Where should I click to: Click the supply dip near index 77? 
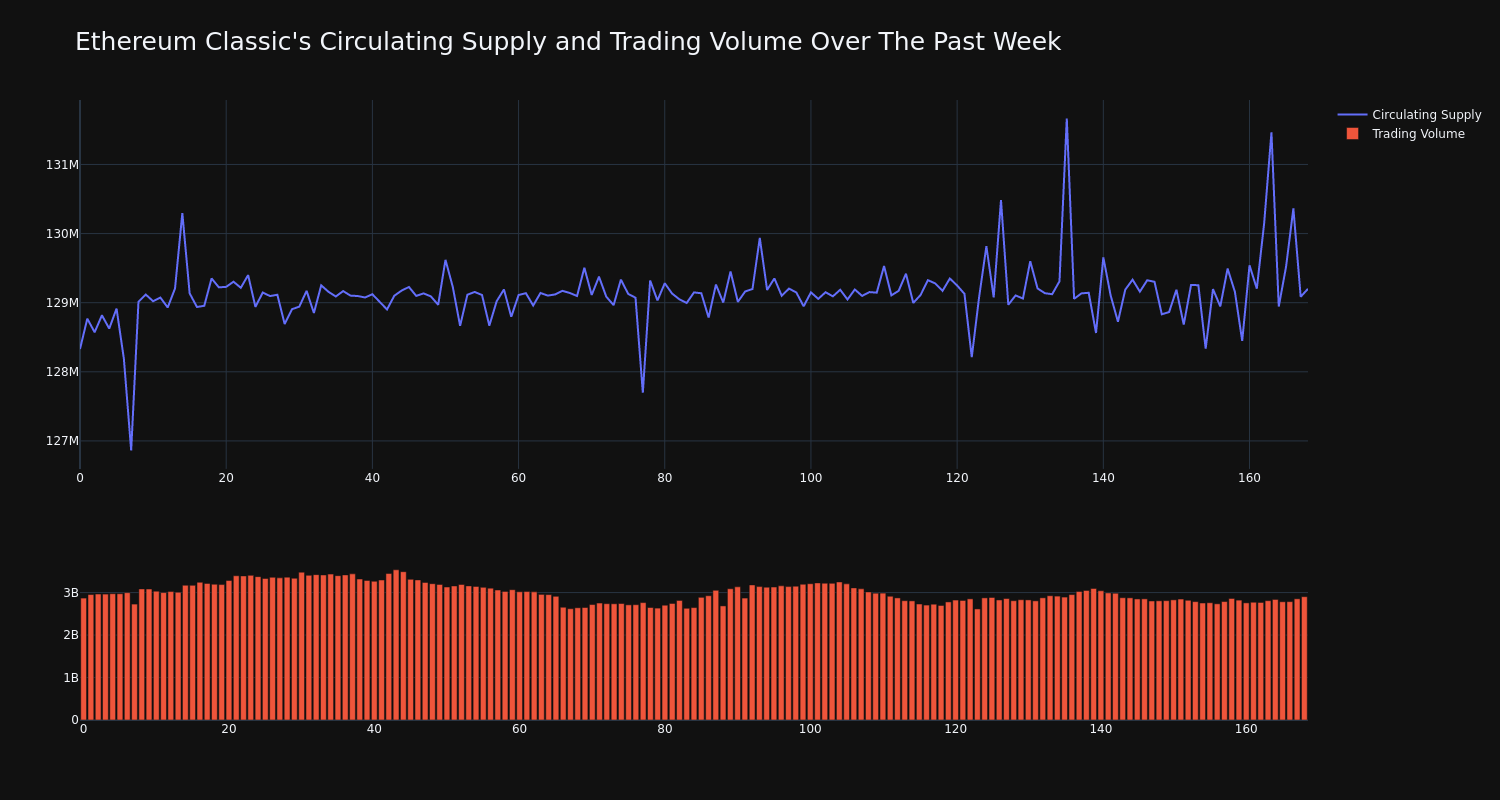click(643, 391)
